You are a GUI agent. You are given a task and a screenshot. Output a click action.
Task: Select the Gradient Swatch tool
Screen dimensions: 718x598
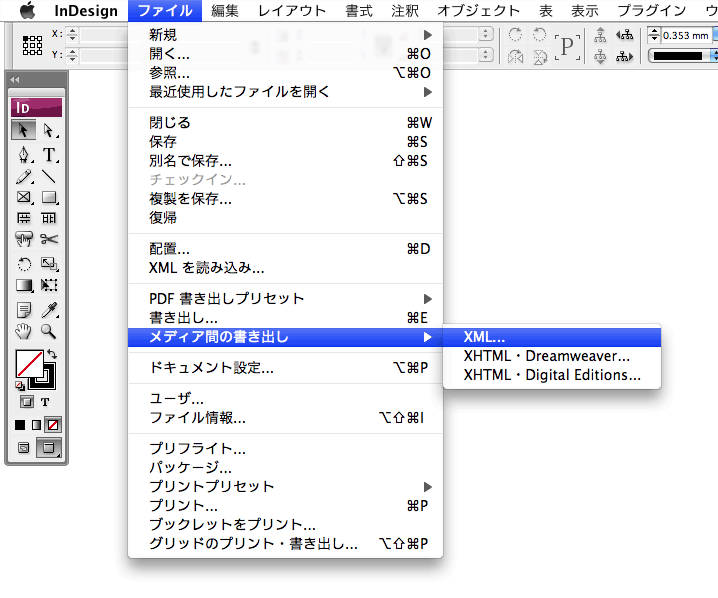point(24,285)
